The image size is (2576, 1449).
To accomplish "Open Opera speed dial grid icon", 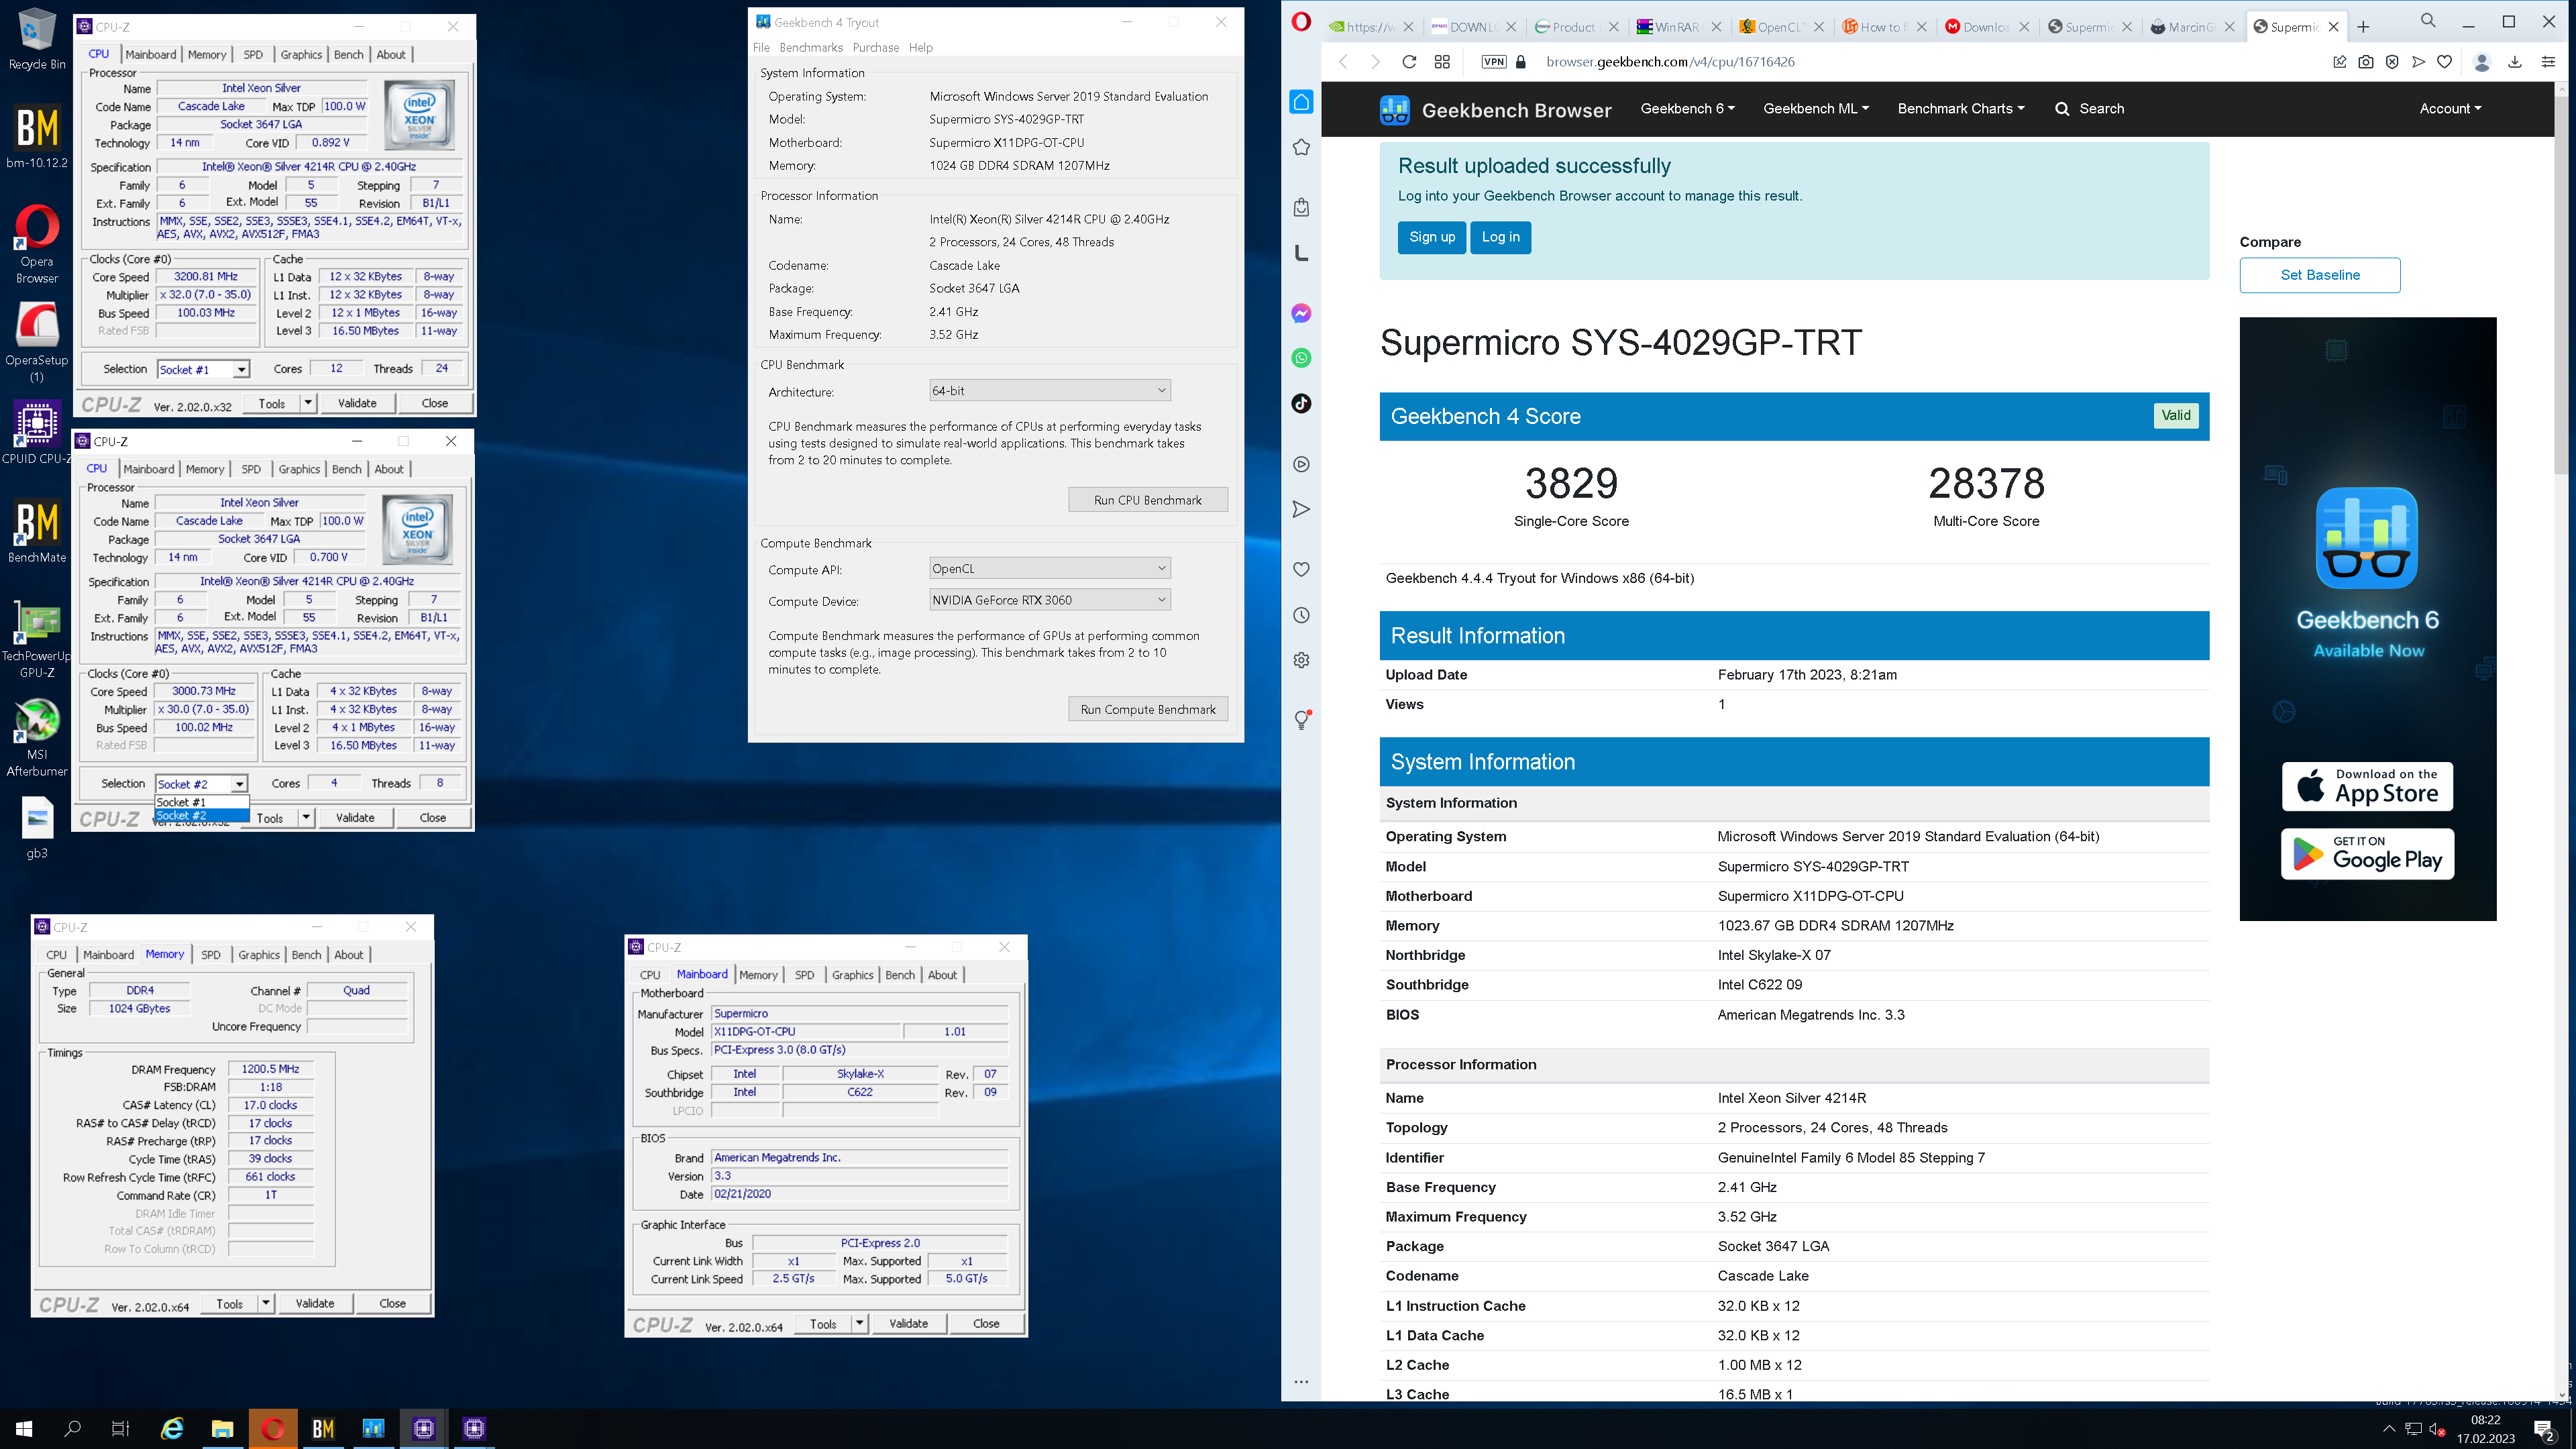I will 1442,62.
